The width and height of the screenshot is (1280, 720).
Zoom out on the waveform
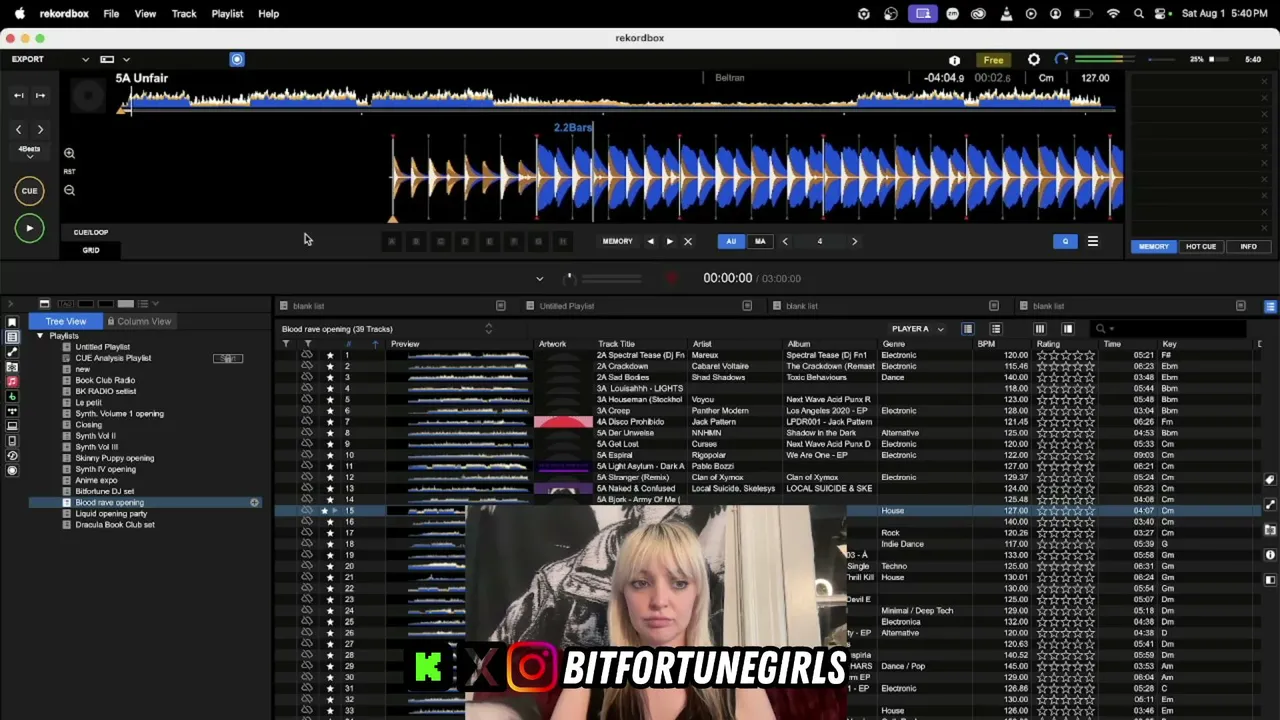tap(69, 190)
